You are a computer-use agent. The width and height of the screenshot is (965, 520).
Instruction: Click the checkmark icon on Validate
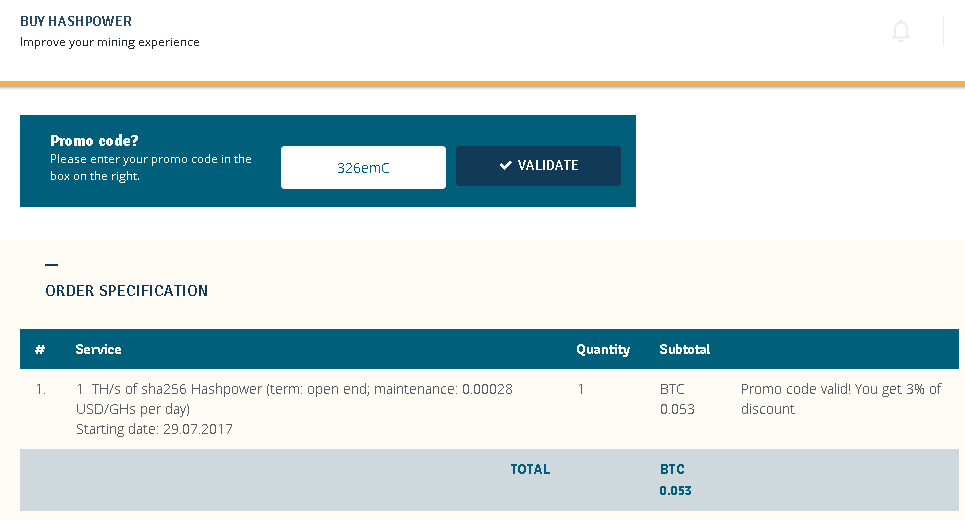point(506,166)
